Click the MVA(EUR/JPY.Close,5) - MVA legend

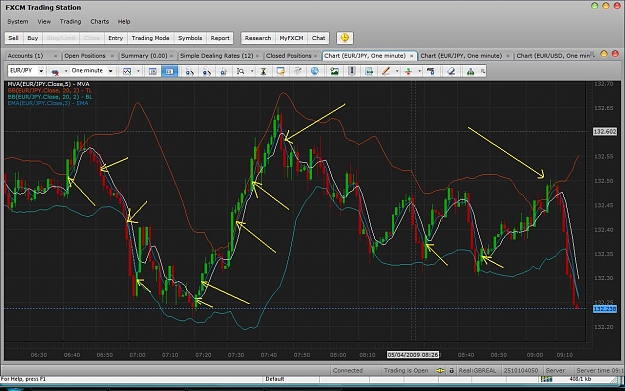(48, 84)
